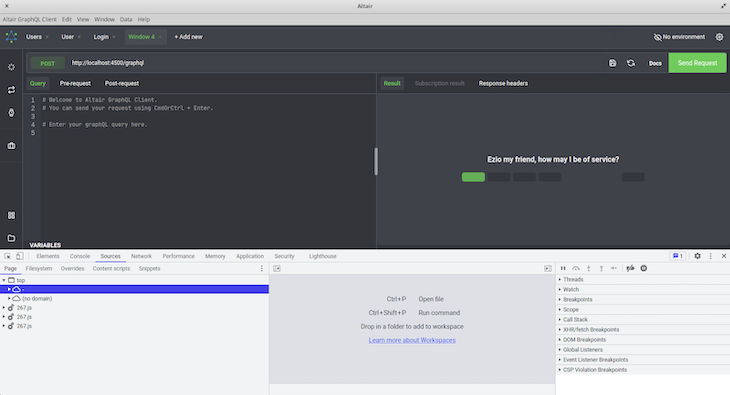Click the GraphQL URL input field
The width and height of the screenshot is (730, 395).
tap(335, 63)
